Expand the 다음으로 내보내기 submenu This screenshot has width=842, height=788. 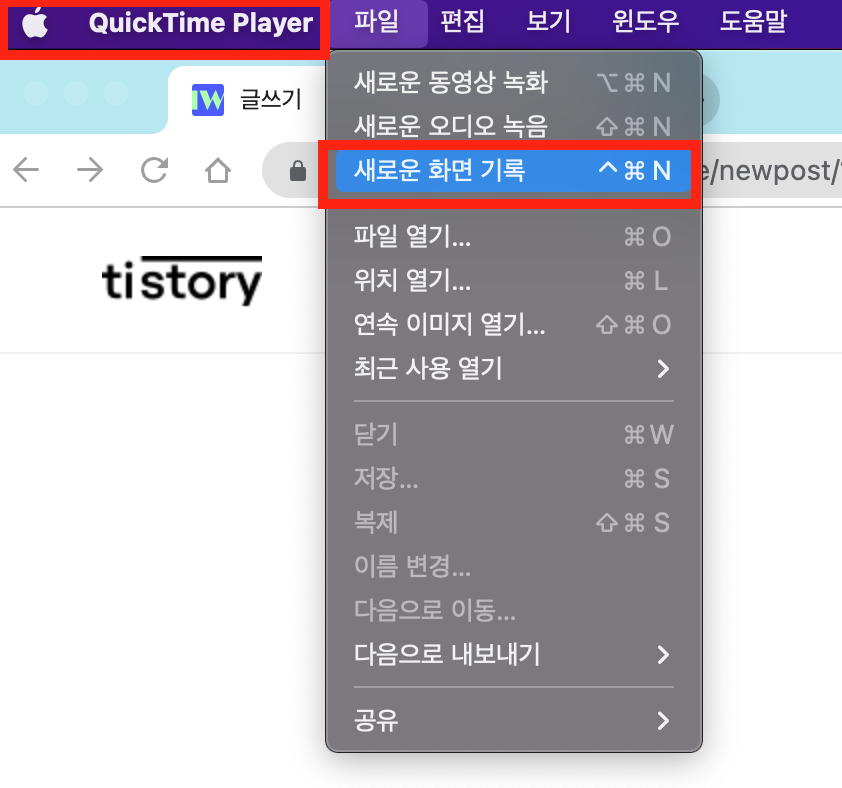tap(513, 654)
